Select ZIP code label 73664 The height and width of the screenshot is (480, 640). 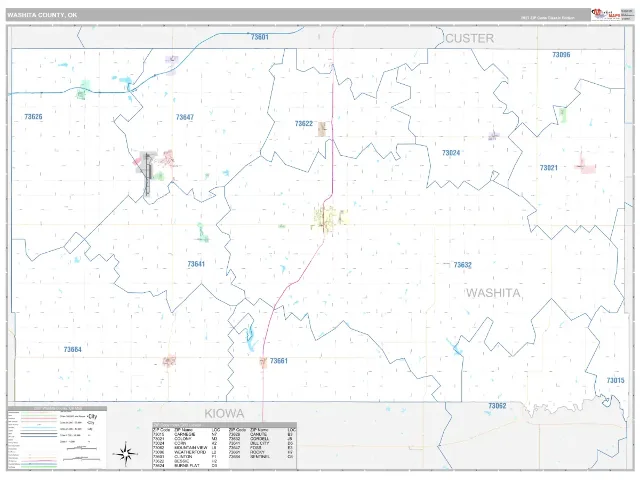[73, 349]
